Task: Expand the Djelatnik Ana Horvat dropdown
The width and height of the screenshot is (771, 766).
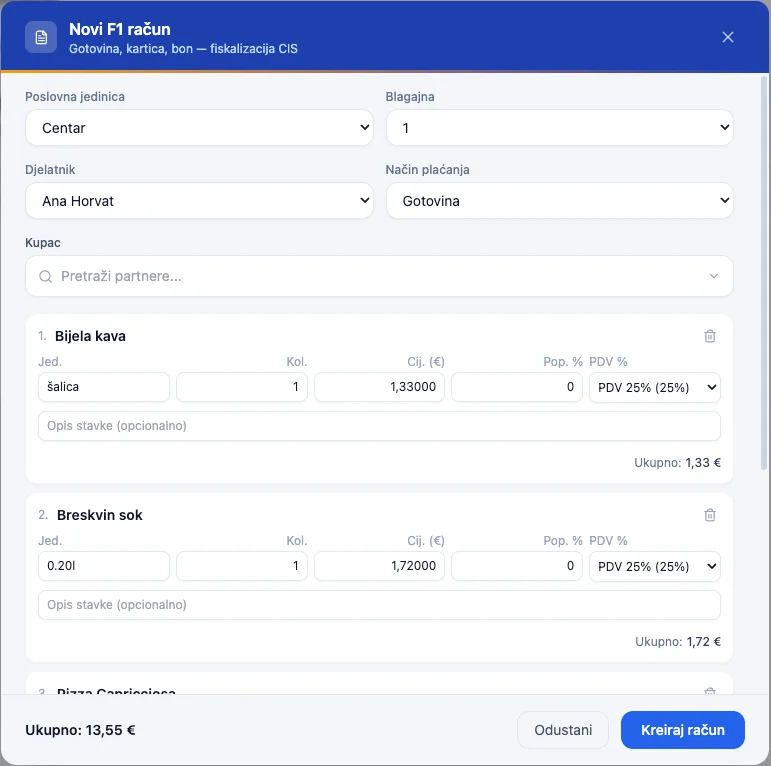Action: pyautogui.click(x=199, y=201)
